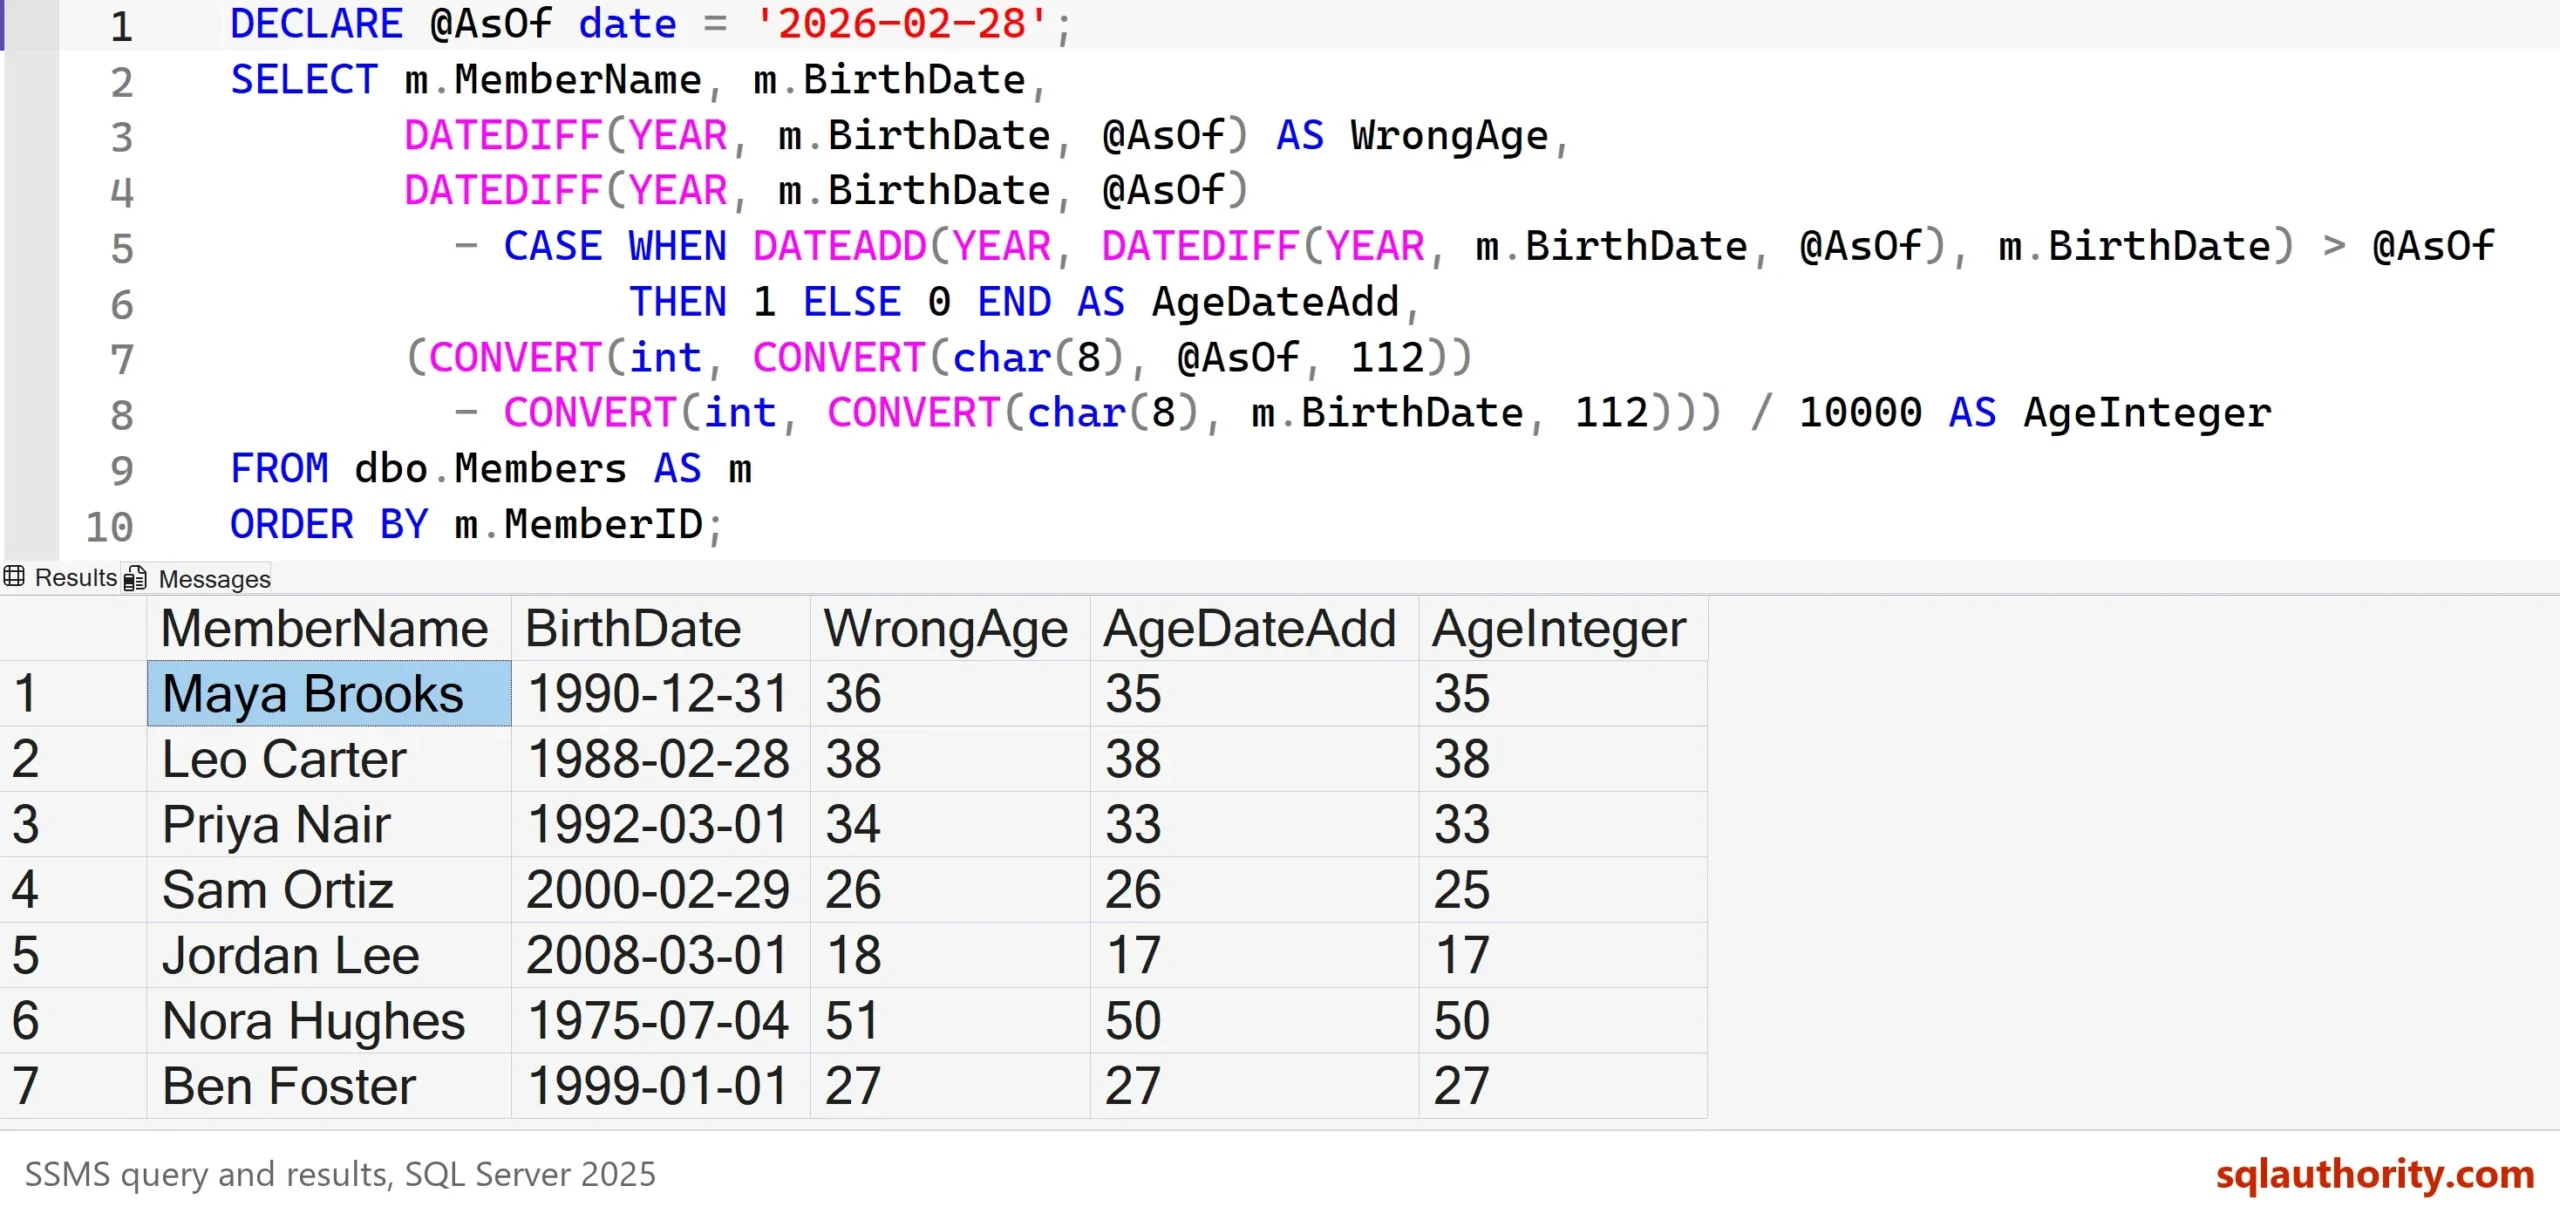Click ORDER BY keyword on line 10
This screenshot has height=1213, width=2560.
[x=329, y=524]
